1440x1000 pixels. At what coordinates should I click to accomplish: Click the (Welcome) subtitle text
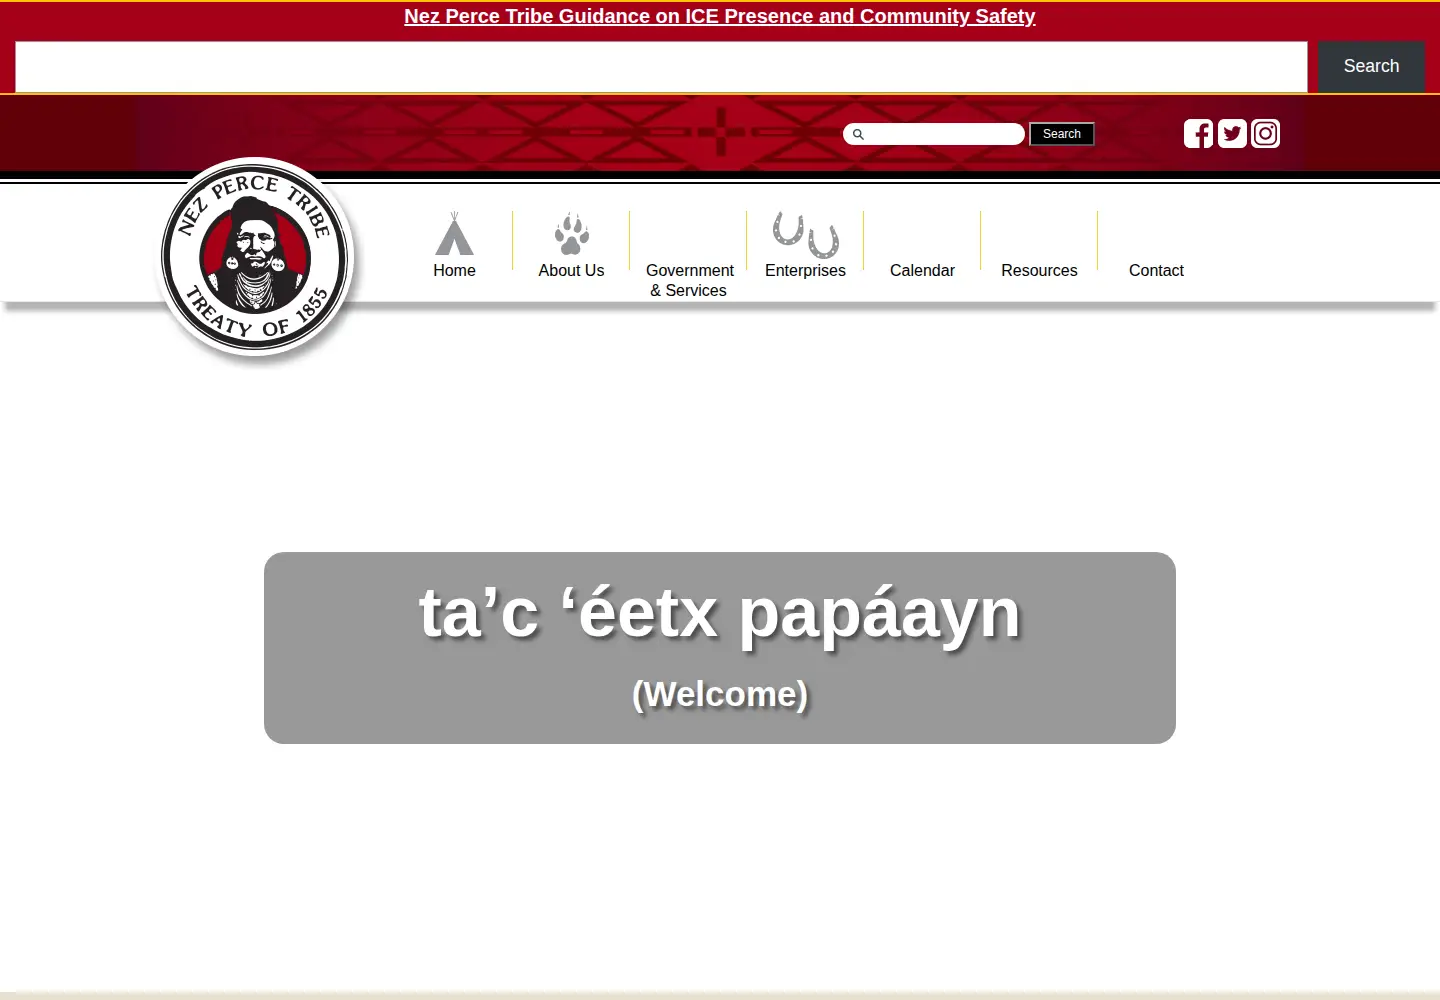coord(720,694)
